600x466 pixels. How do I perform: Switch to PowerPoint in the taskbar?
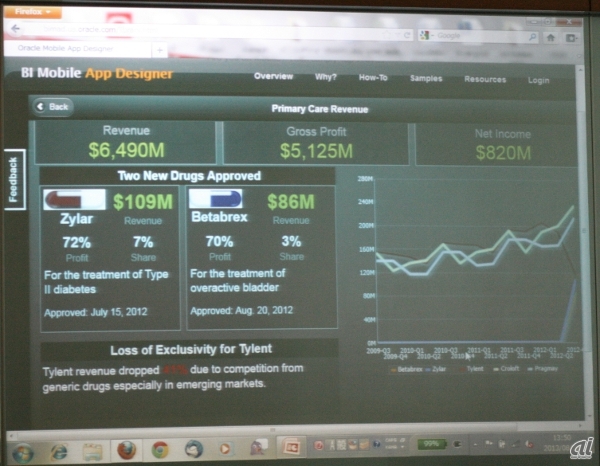click(290, 446)
